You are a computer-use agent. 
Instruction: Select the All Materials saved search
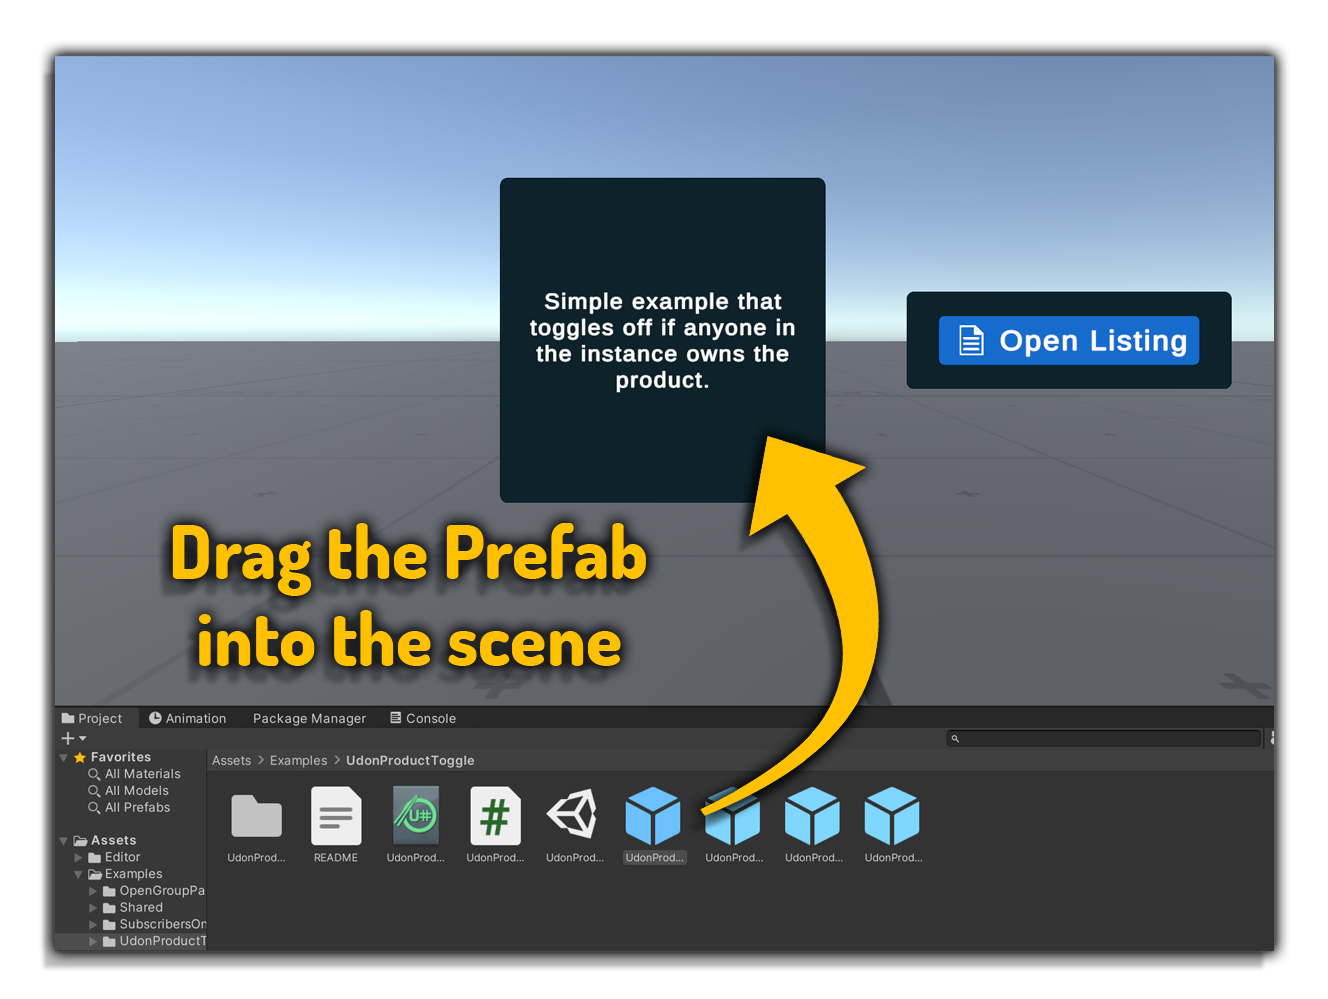131,774
